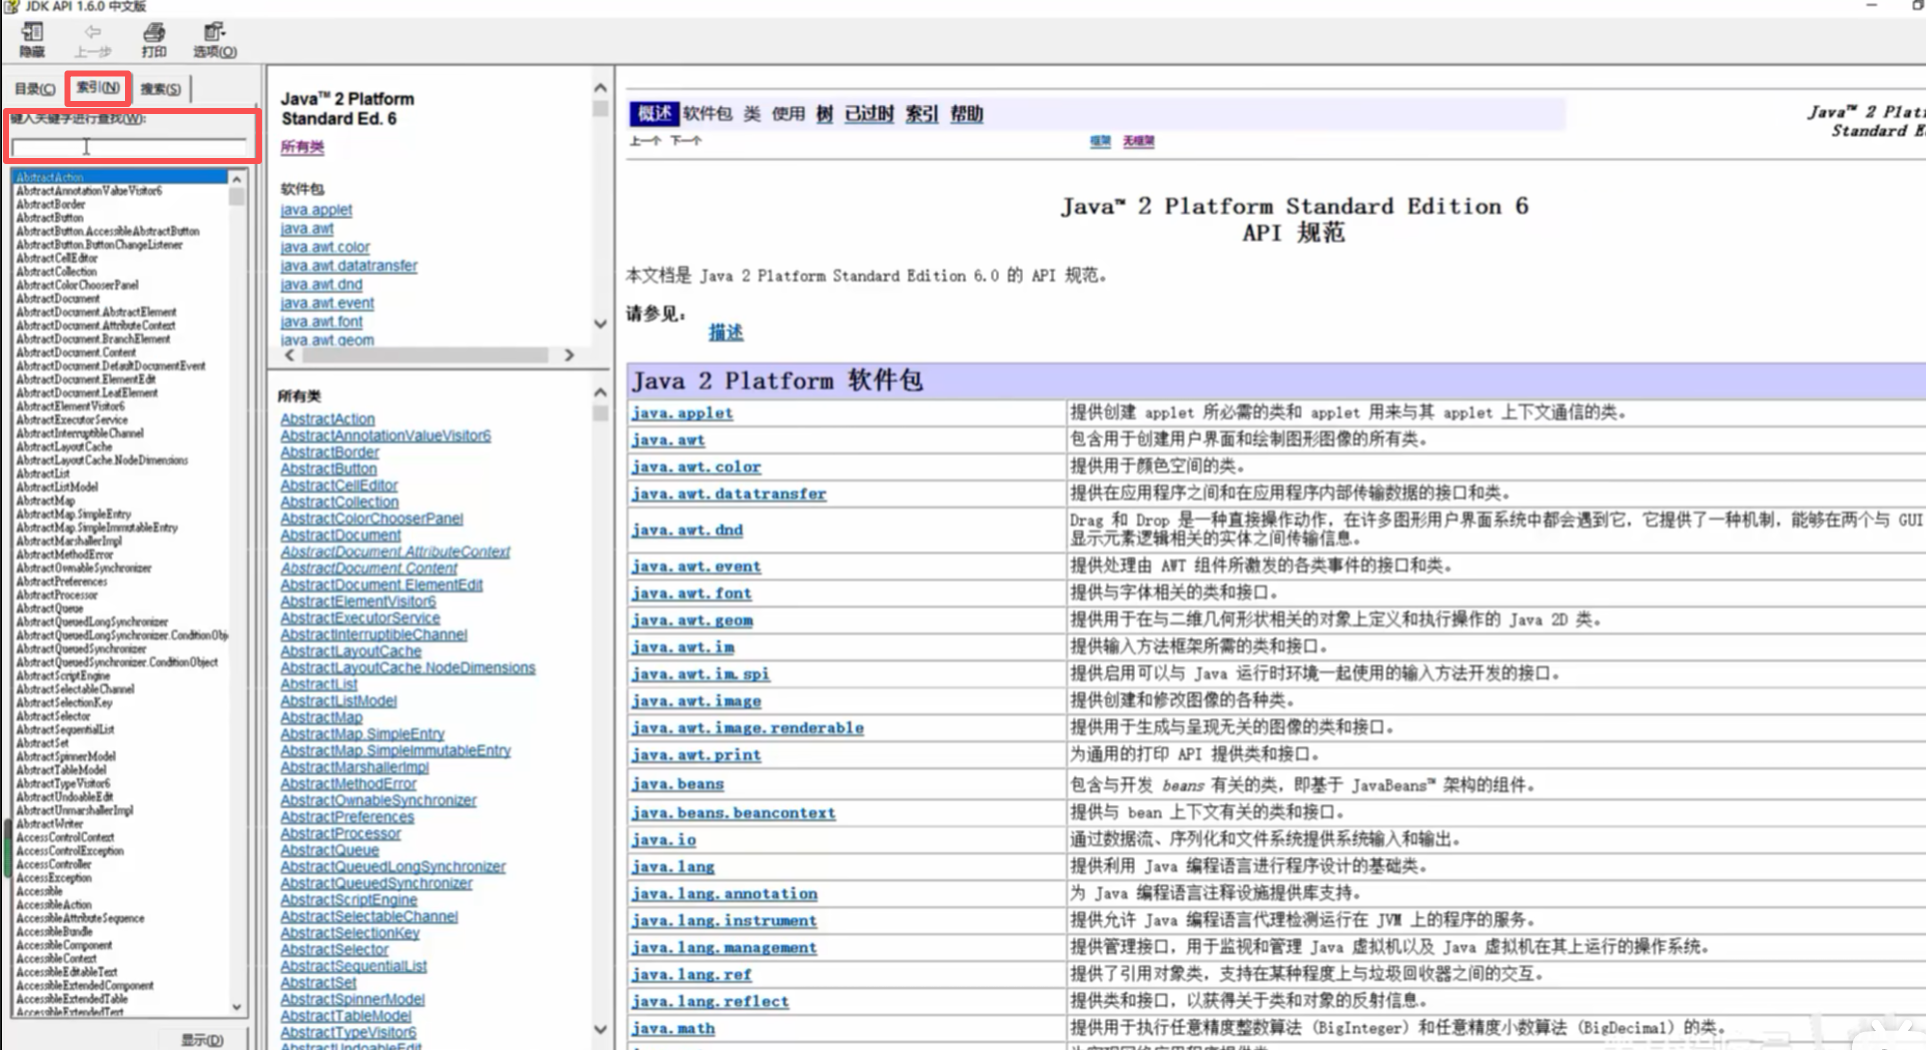Open AbstractAction class link
Image resolution: width=1926 pixels, height=1050 pixels.
pos(327,419)
